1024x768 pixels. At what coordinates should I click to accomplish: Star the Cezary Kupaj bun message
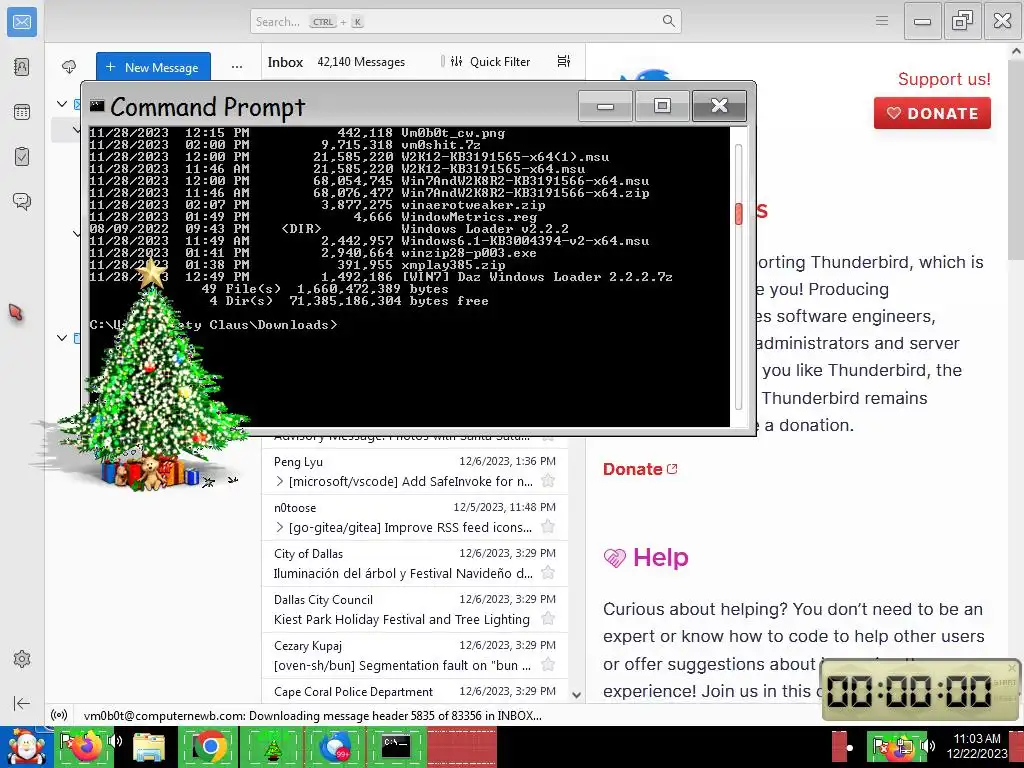pyautogui.click(x=548, y=665)
